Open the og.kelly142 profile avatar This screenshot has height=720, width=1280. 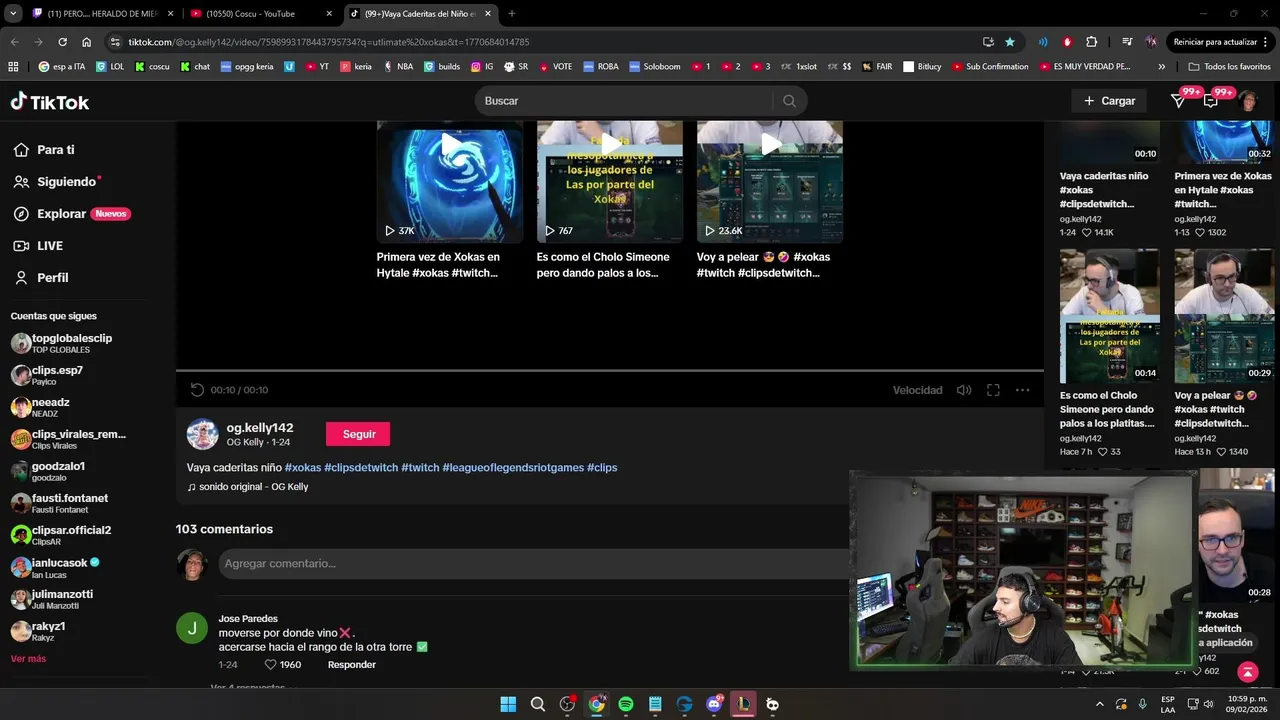[202, 434]
